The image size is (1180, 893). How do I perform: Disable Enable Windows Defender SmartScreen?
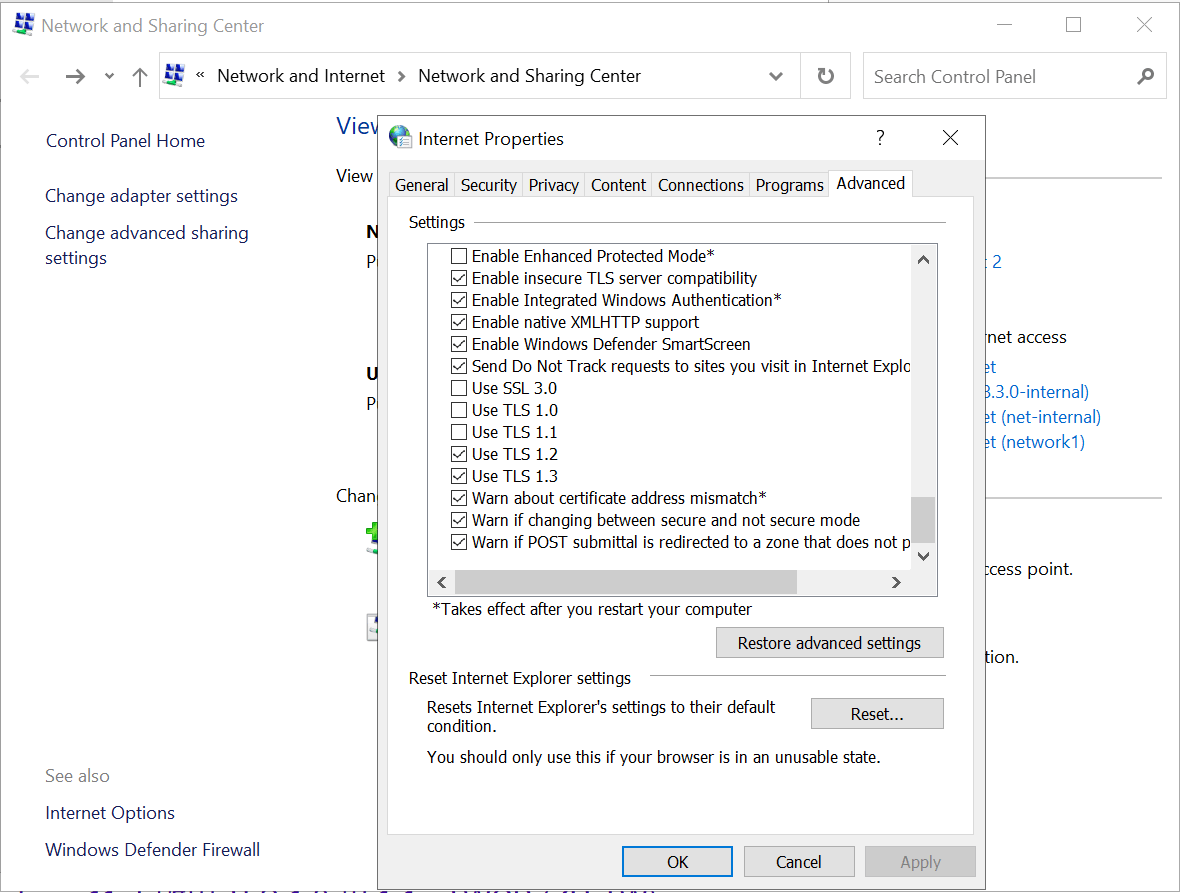[459, 345]
